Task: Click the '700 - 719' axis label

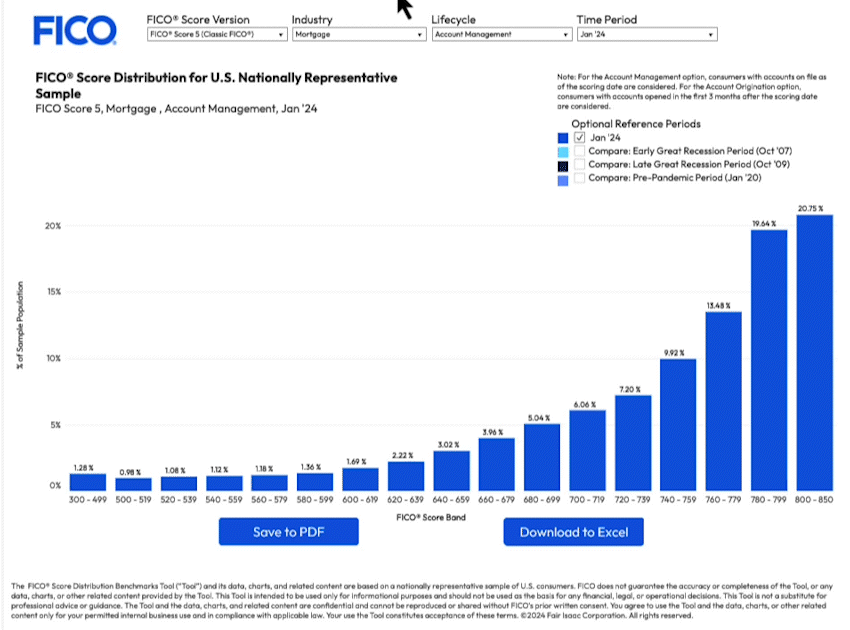Action: pos(587,499)
